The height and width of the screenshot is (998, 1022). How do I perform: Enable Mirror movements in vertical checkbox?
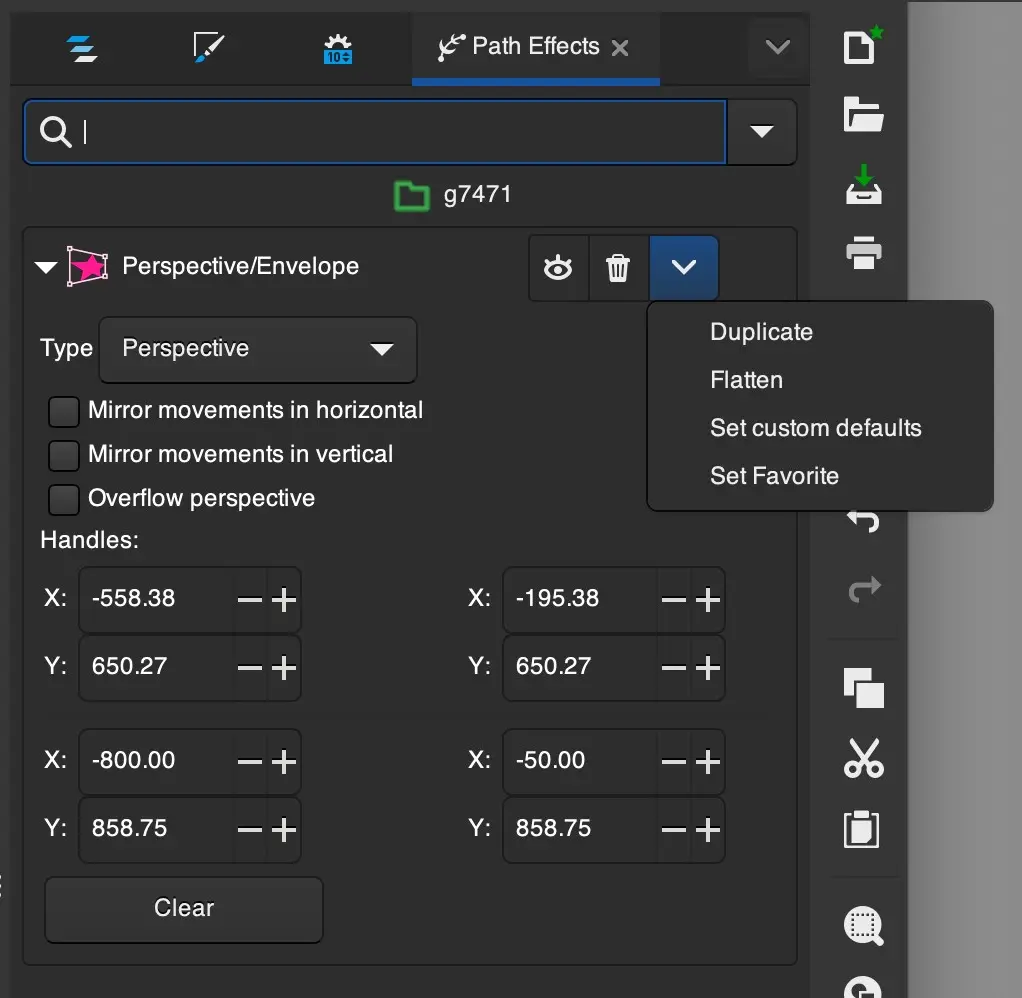click(64, 455)
